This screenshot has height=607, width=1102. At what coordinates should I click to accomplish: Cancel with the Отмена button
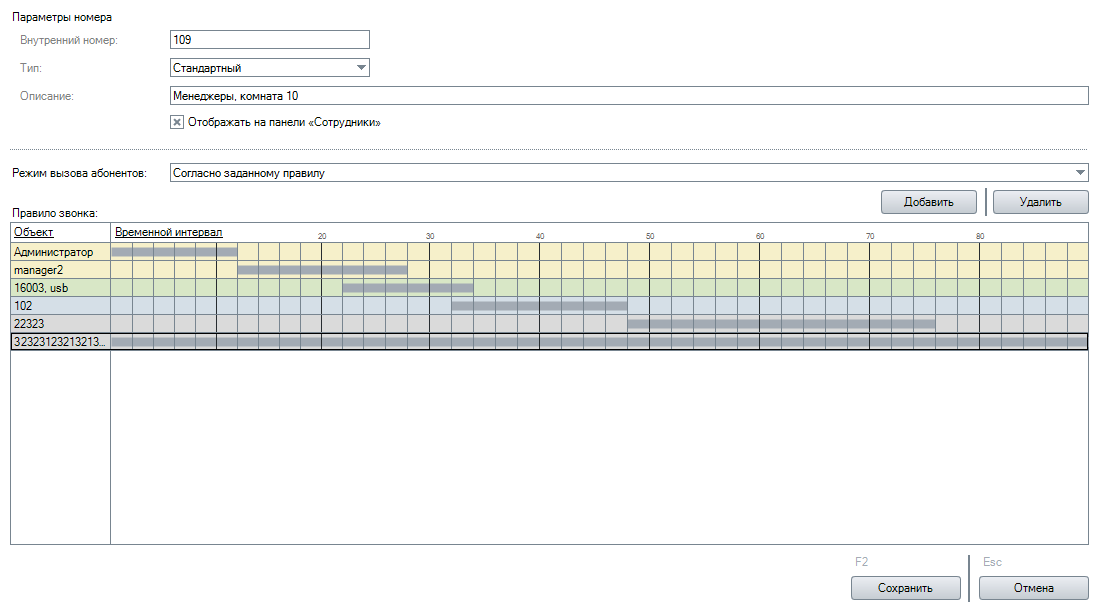coord(1033,588)
